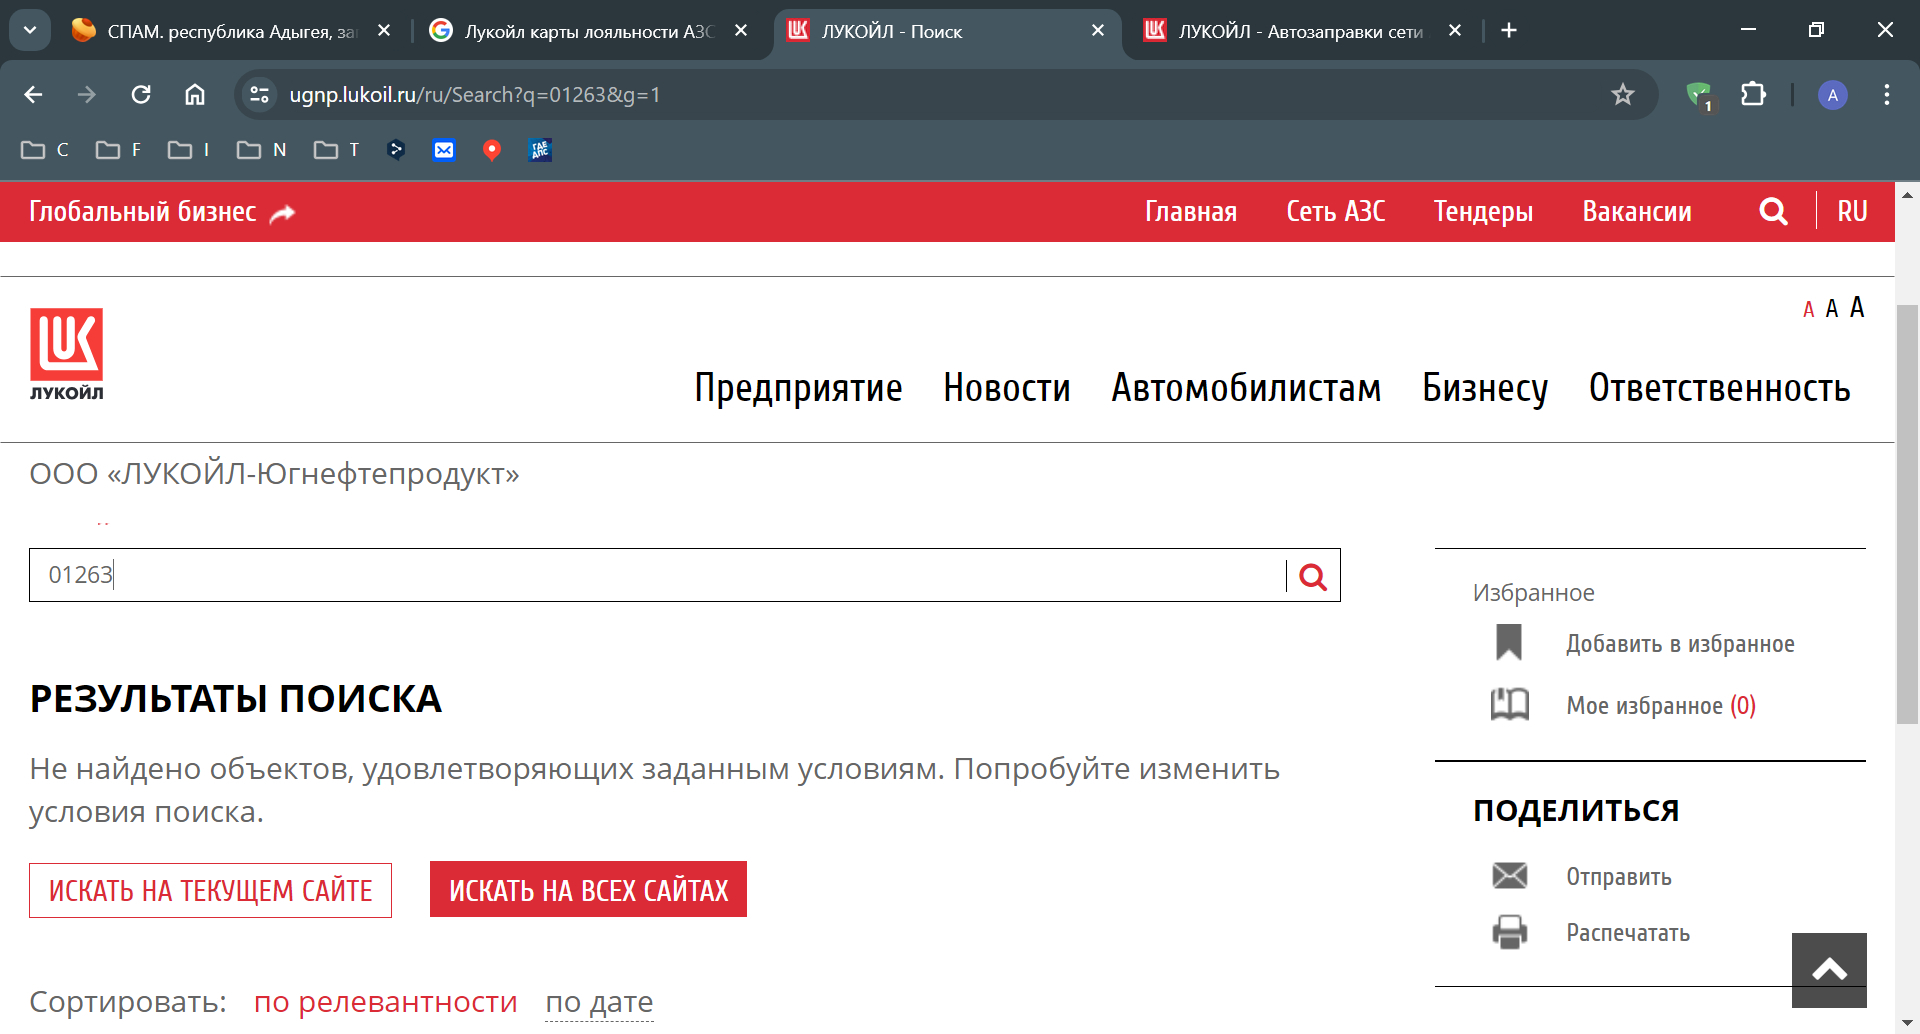Open Мое избранное (0) link
This screenshot has height=1034, width=1920.
tap(1661, 706)
